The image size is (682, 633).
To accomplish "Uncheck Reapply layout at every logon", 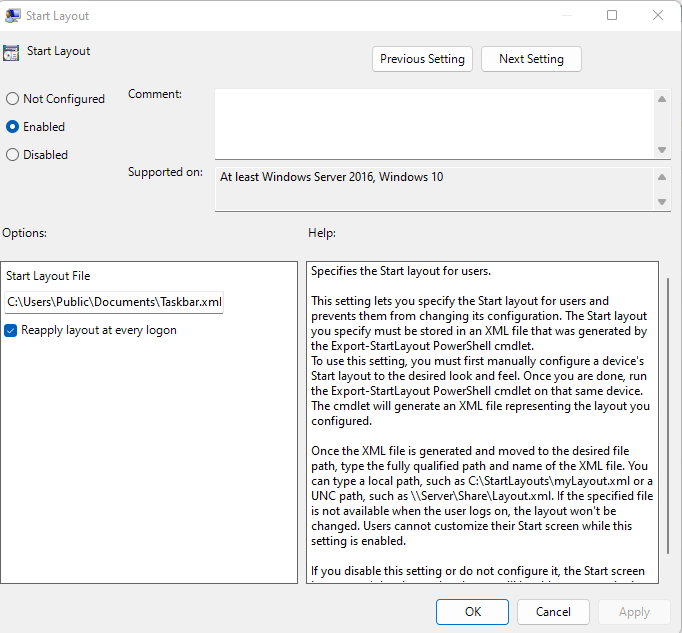I will click(10, 331).
